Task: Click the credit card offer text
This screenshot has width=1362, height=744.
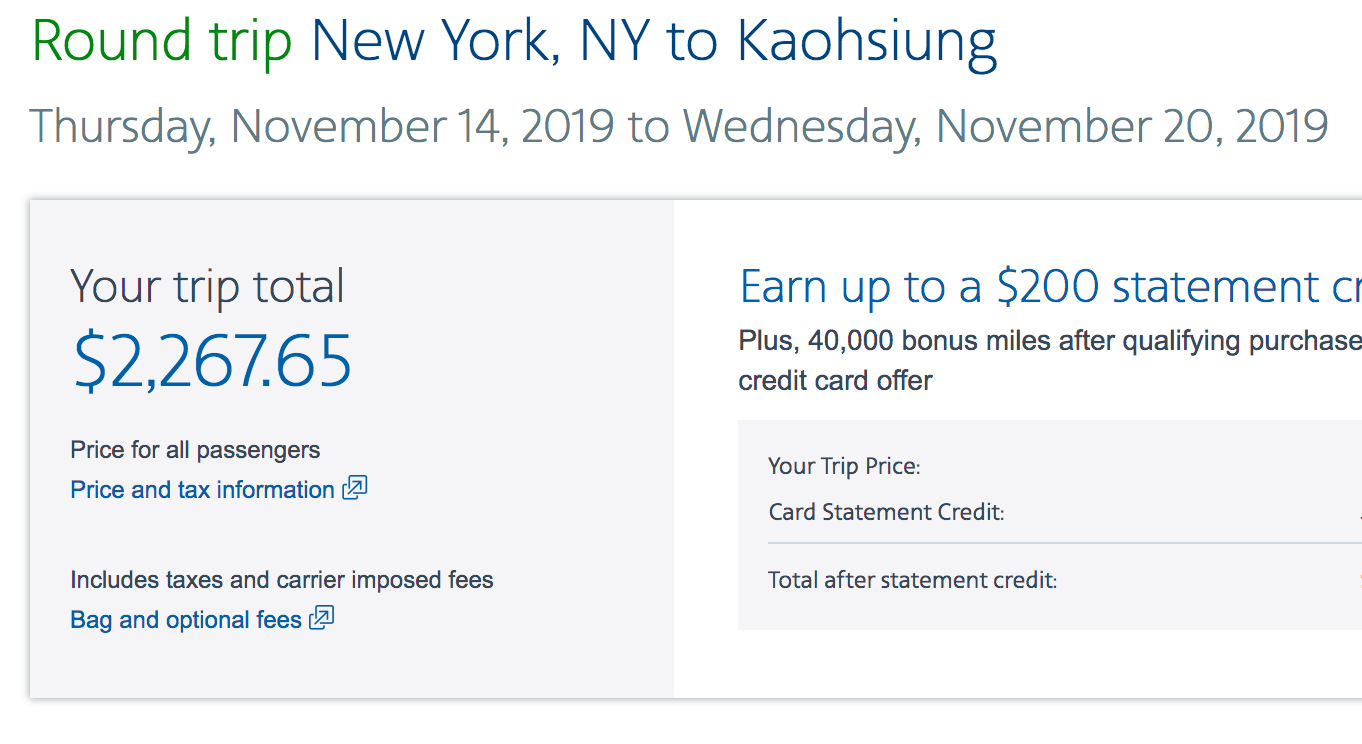Action: 835,381
